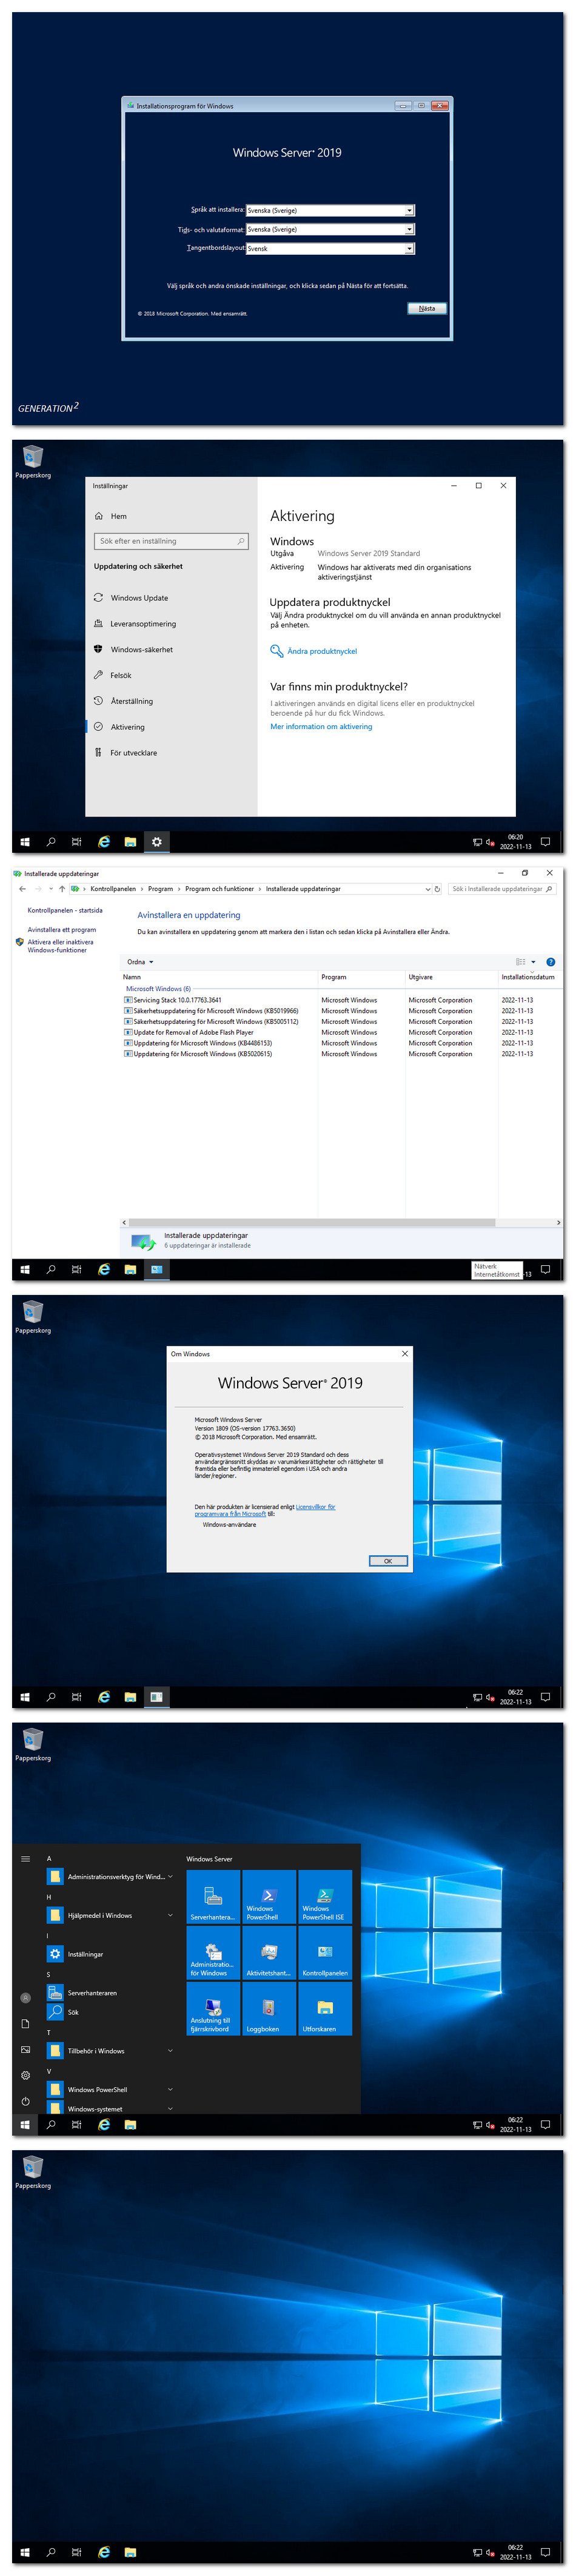Click refresh icon beside the address bar
This screenshot has width=576, height=2576.
tap(437, 889)
